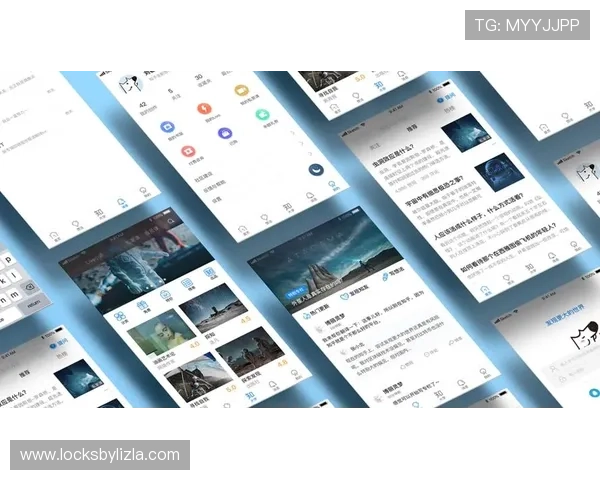The height and width of the screenshot is (480, 600).
Task: Tap the active 知 tab on the discover screen
Action: coord(249,395)
